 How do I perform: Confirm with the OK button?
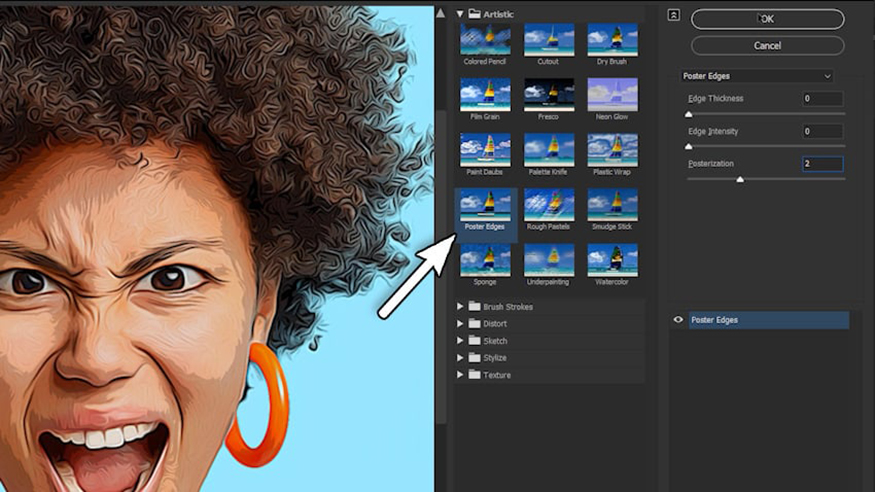[x=767, y=19]
